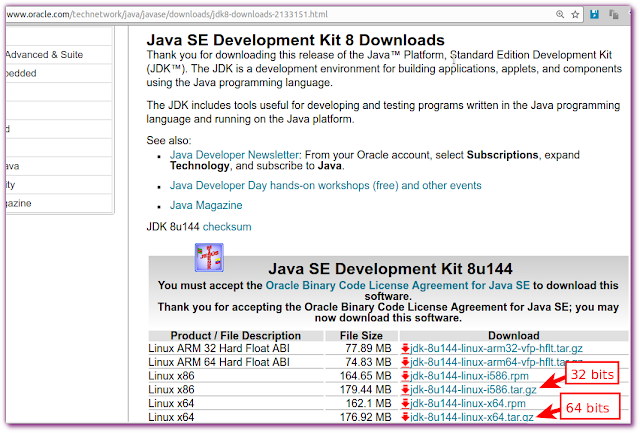Click the 'Product / File Description' column header
This screenshot has height=433, width=640.
click(x=236, y=335)
